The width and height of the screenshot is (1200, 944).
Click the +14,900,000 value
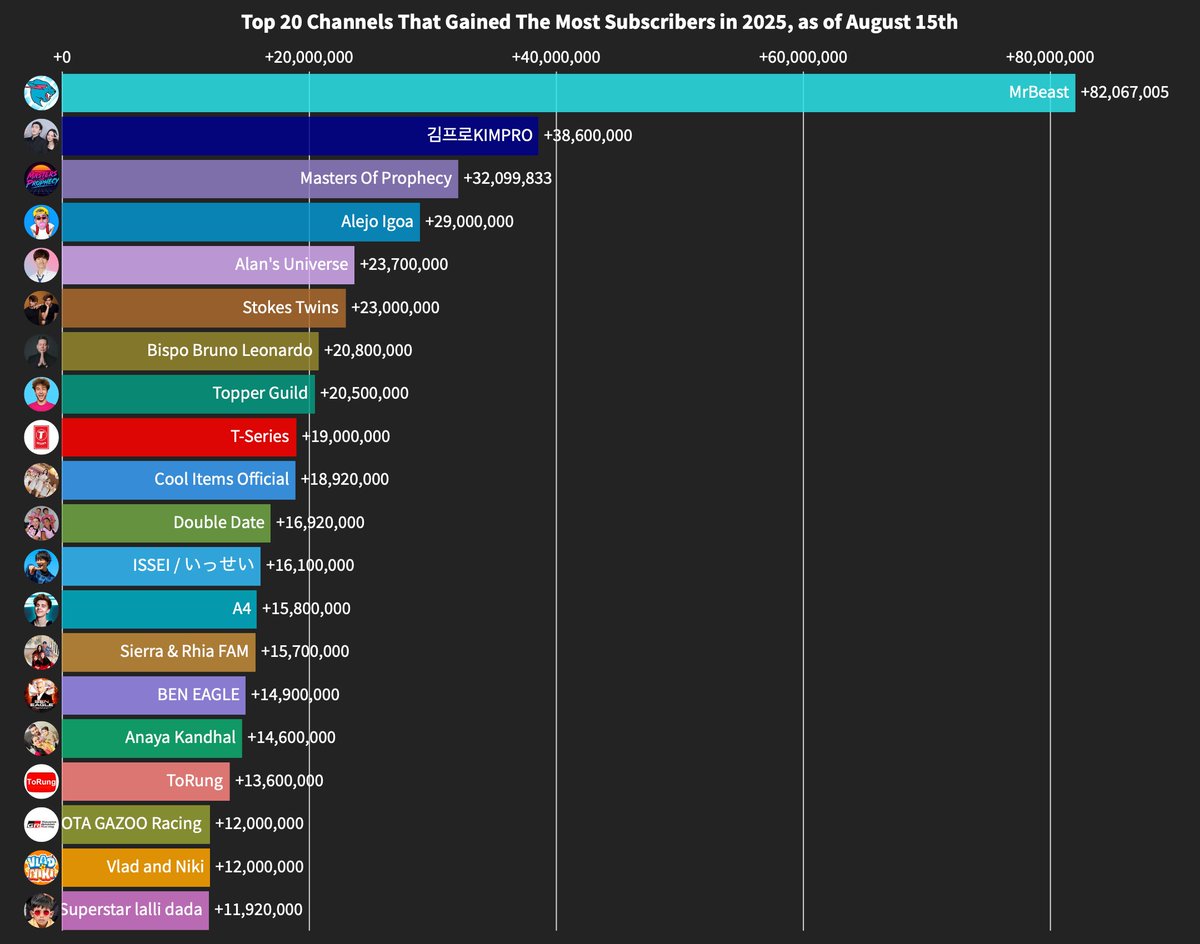(295, 695)
